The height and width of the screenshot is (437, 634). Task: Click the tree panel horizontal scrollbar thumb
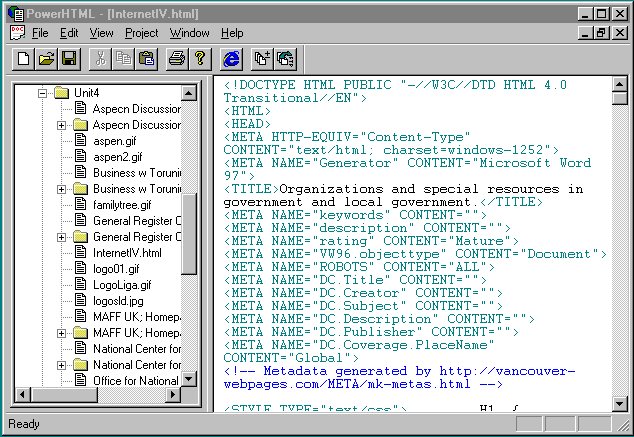pyautogui.click(x=64, y=394)
